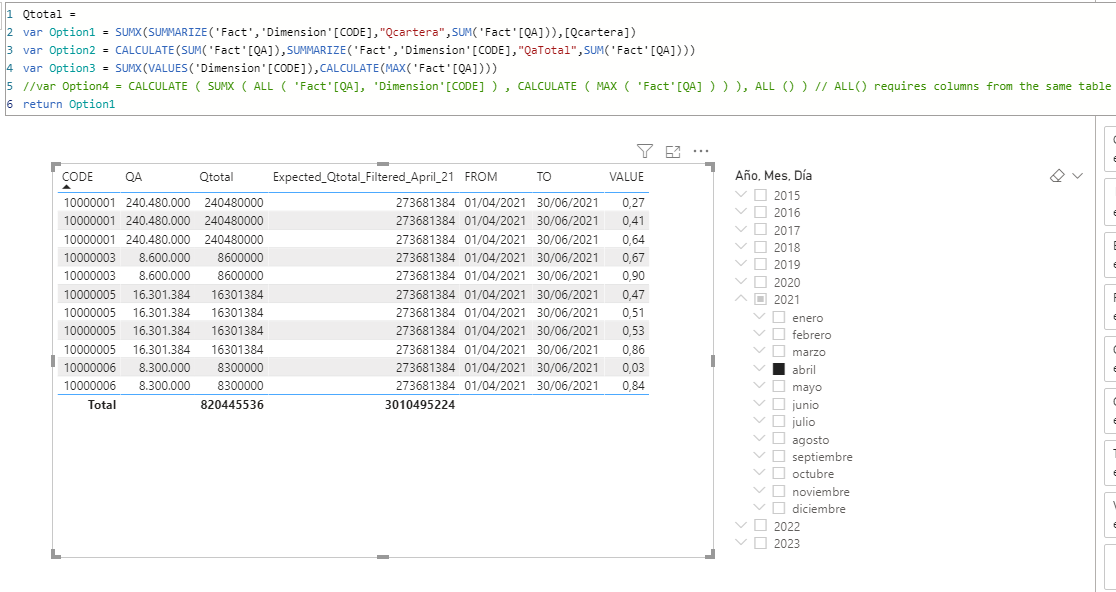This screenshot has width=1116, height=592.
Task: Check the septiembre month checkbox
Action: click(779, 456)
